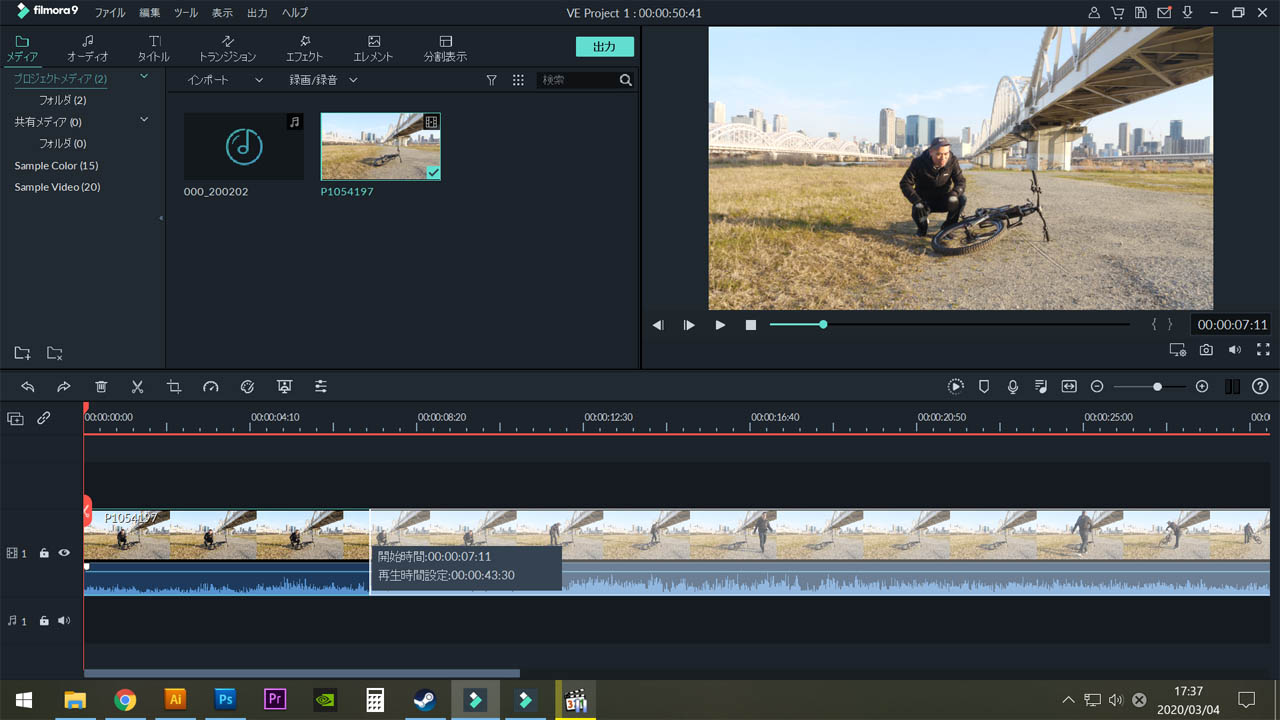The image size is (1280, 720).
Task: Open the filter icon in media library
Action: pyautogui.click(x=491, y=80)
